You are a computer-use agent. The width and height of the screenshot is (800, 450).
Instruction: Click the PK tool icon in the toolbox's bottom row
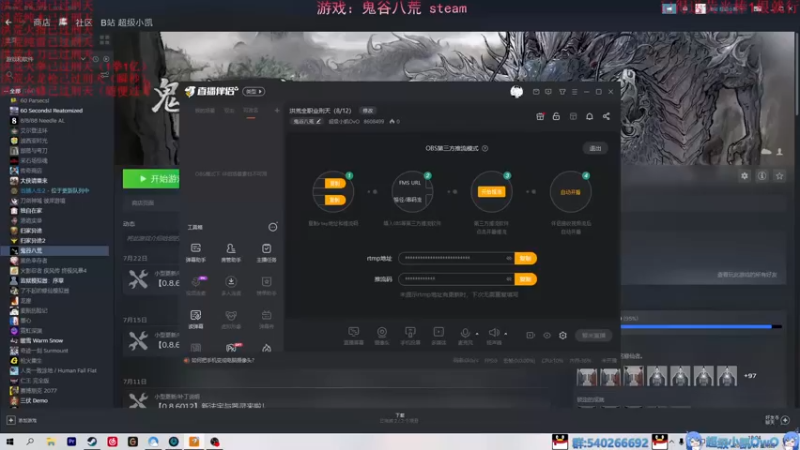(232, 348)
